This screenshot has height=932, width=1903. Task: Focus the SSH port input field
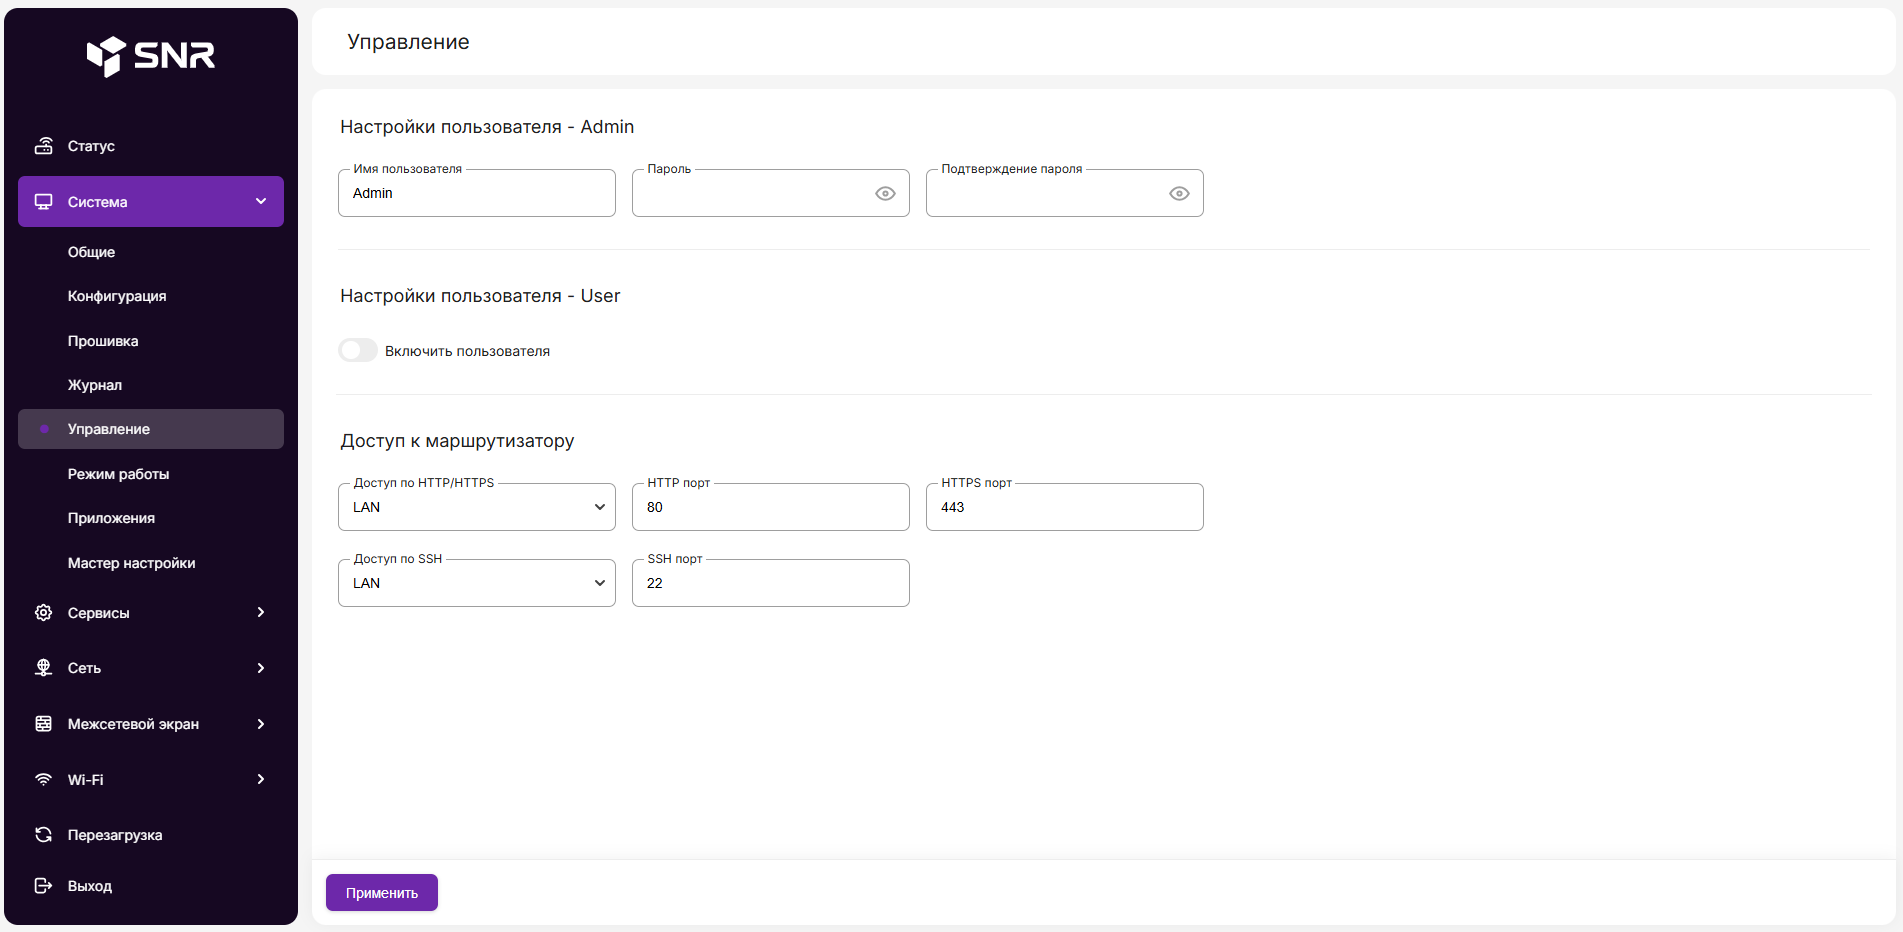click(x=770, y=584)
